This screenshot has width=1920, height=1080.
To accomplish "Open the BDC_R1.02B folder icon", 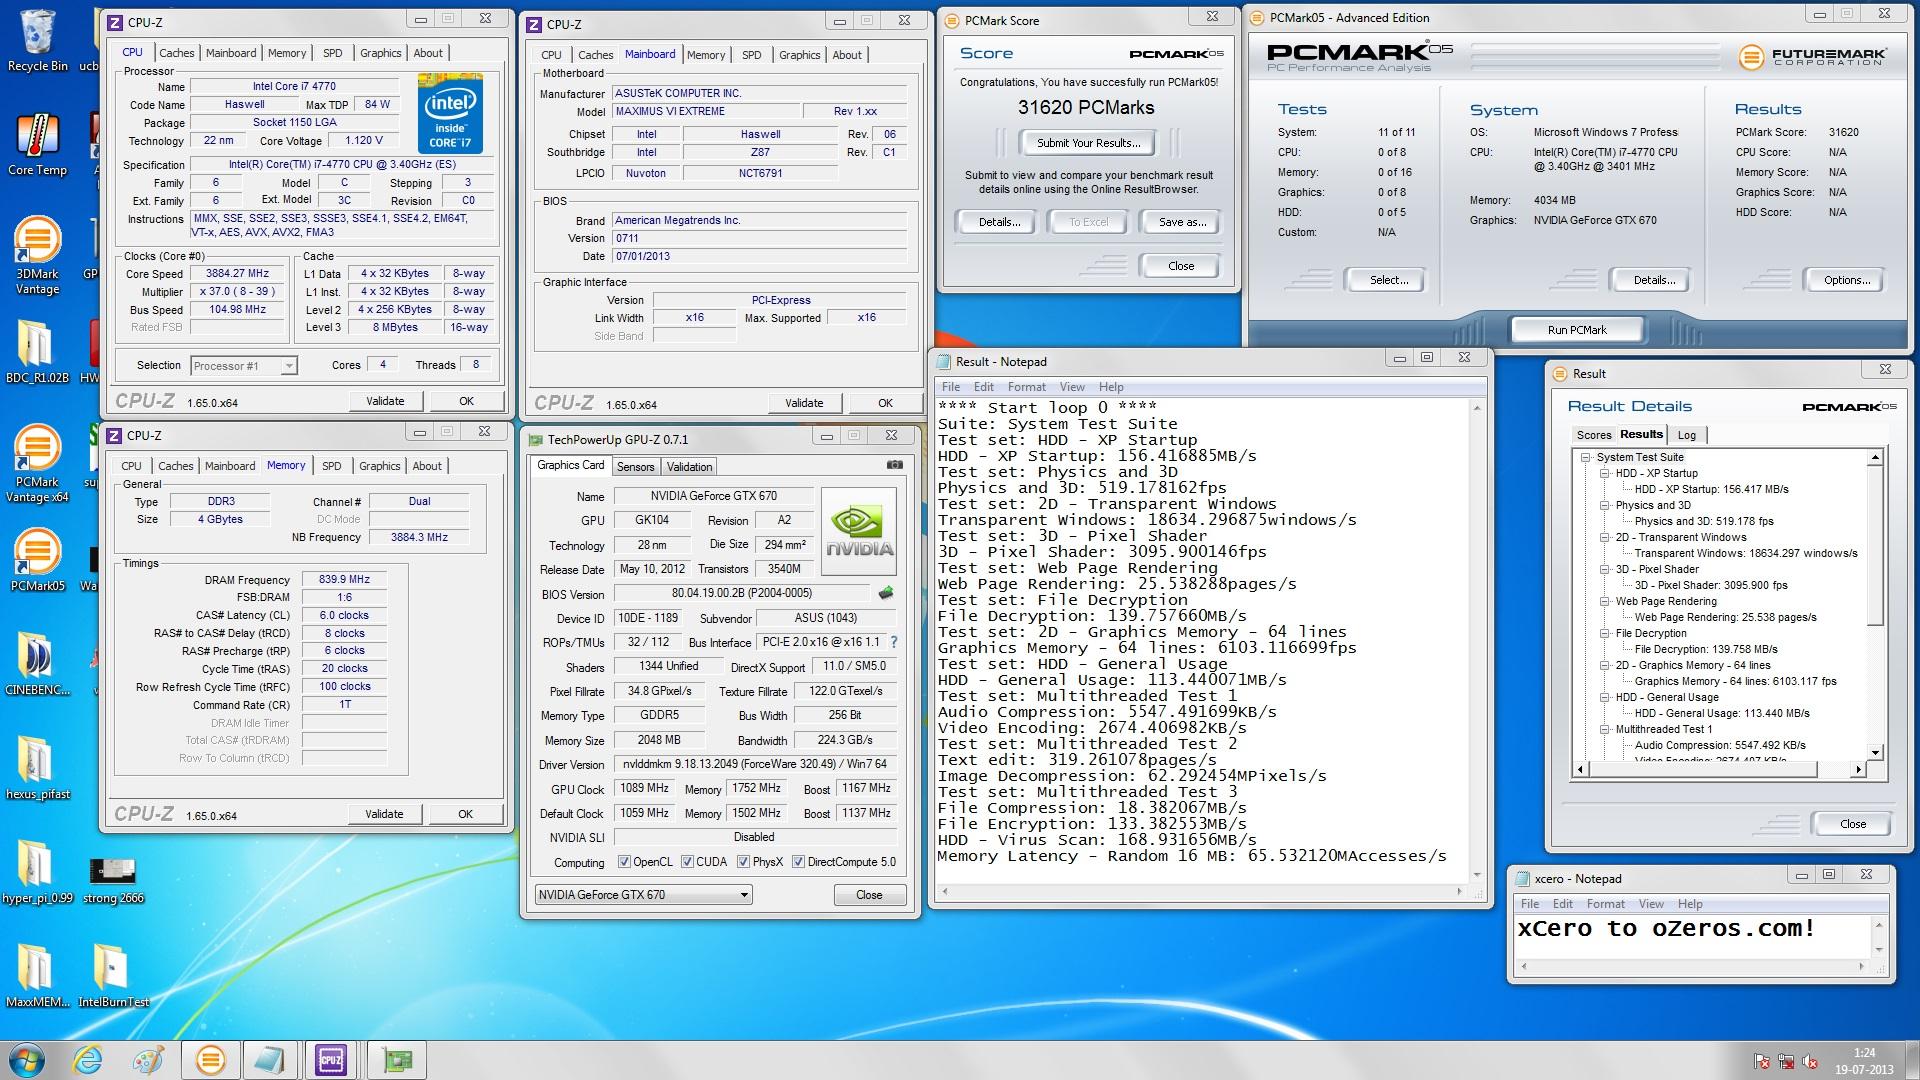I will pyautogui.click(x=37, y=352).
